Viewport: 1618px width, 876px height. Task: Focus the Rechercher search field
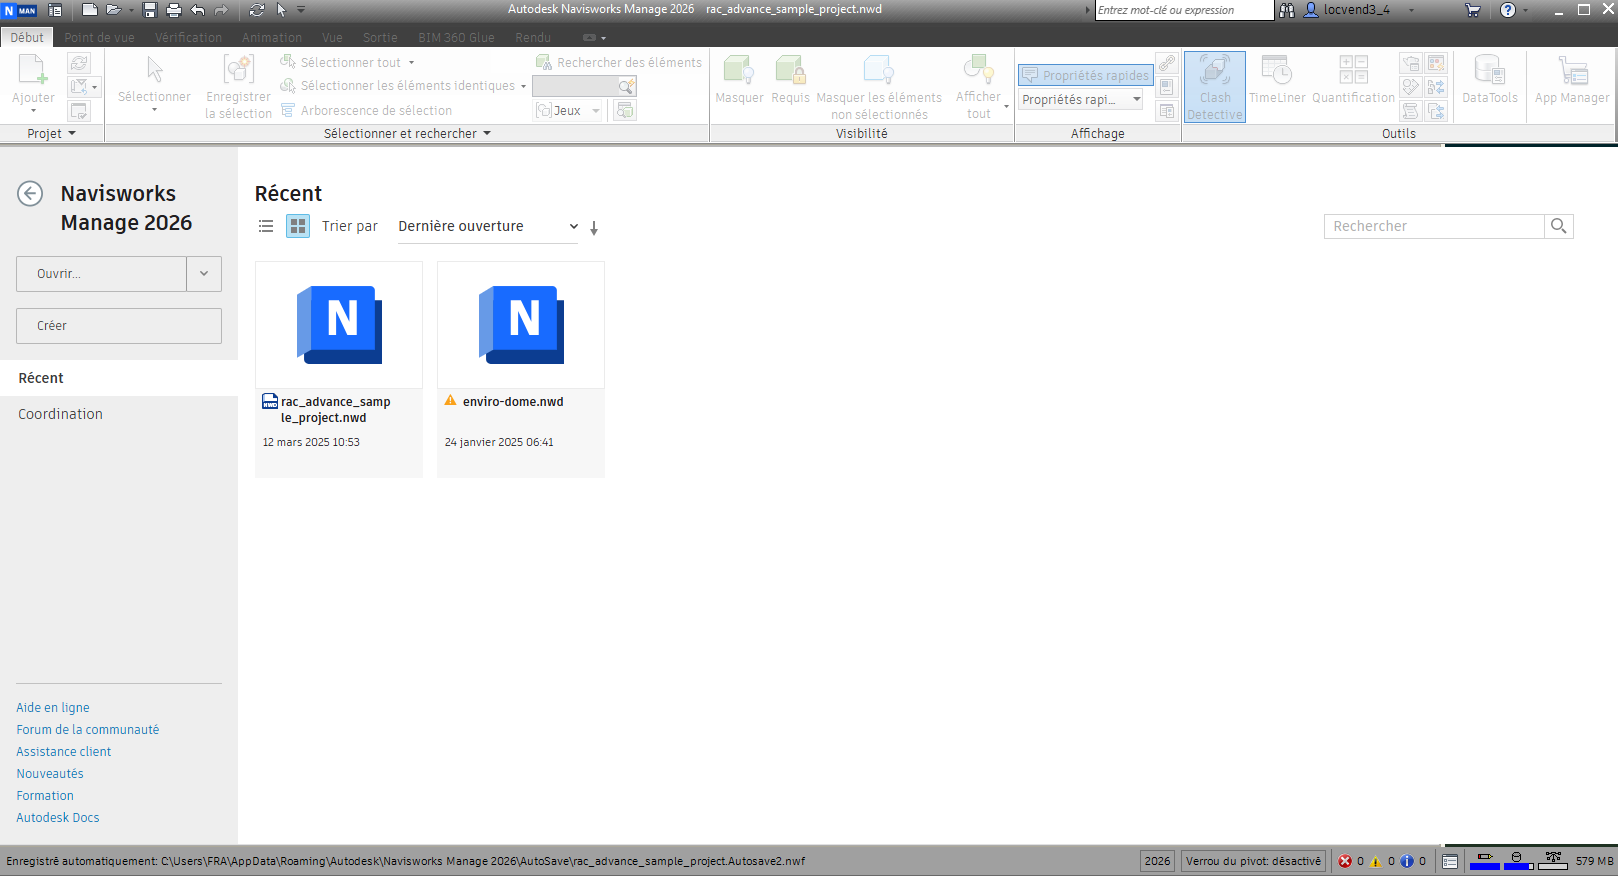1434,226
